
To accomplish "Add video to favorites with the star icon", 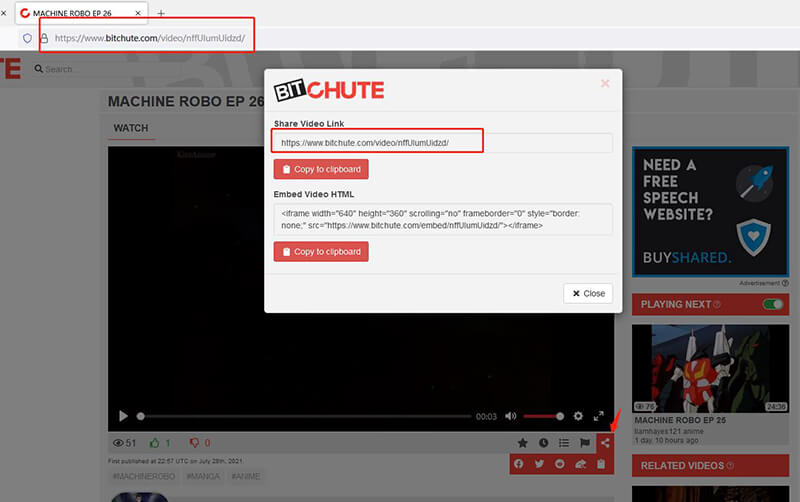I will 522,443.
